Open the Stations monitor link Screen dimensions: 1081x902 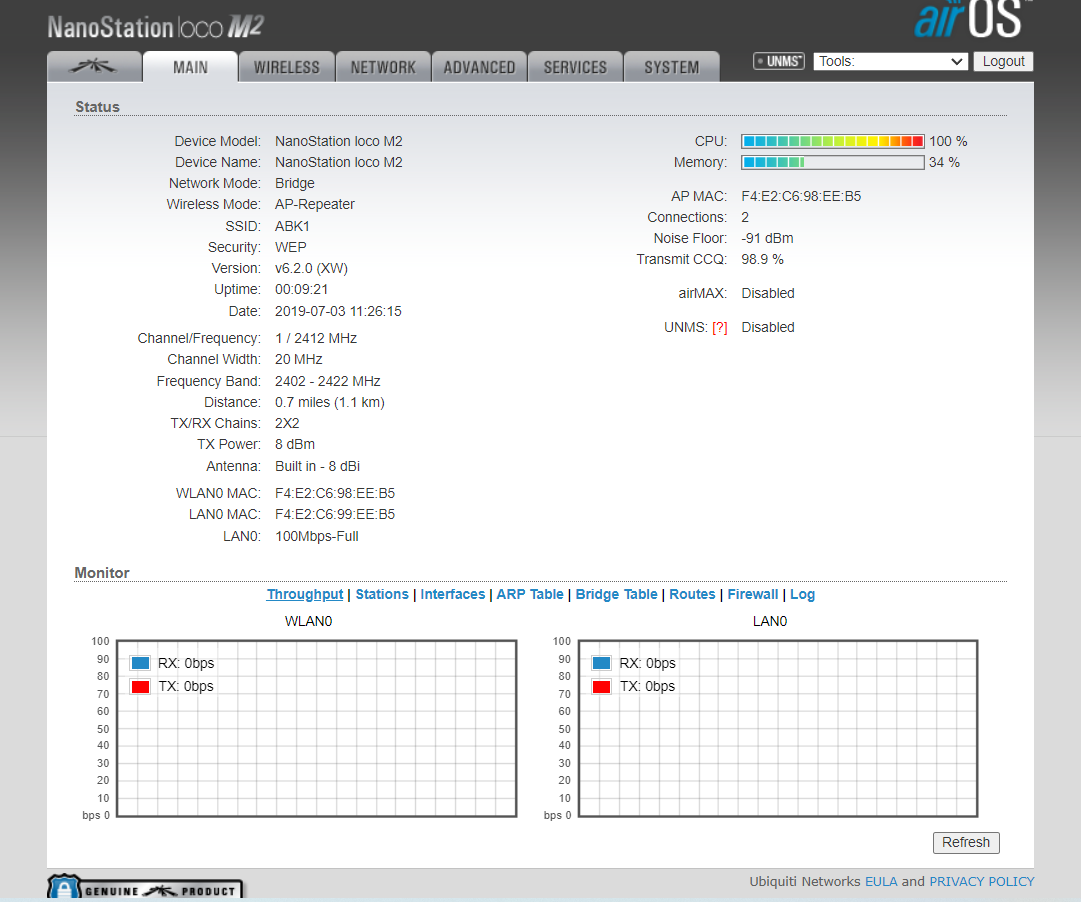click(x=382, y=594)
